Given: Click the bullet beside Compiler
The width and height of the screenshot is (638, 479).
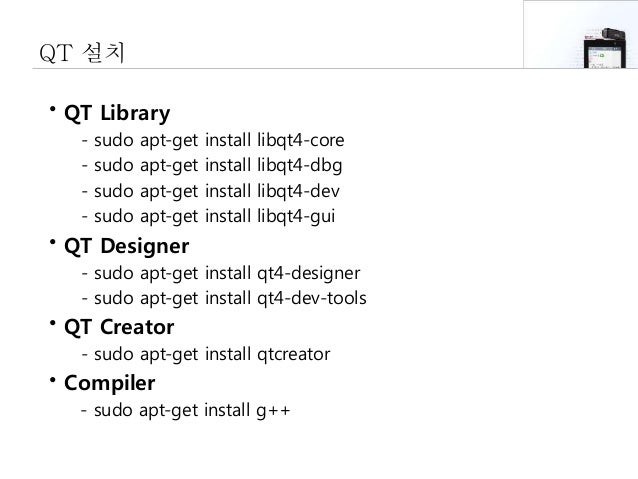Looking at the screenshot, I should (52, 380).
